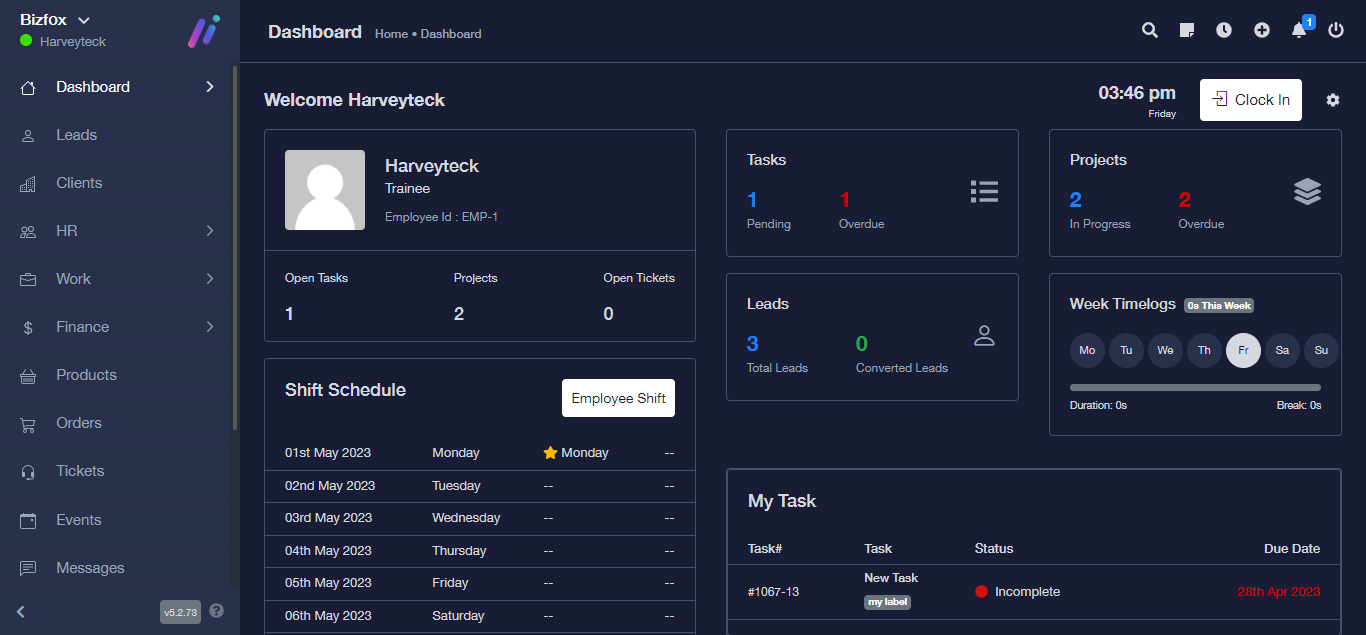The height and width of the screenshot is (635, 1366).
Task: Click the help question mark icon
Action: [216, 611]
